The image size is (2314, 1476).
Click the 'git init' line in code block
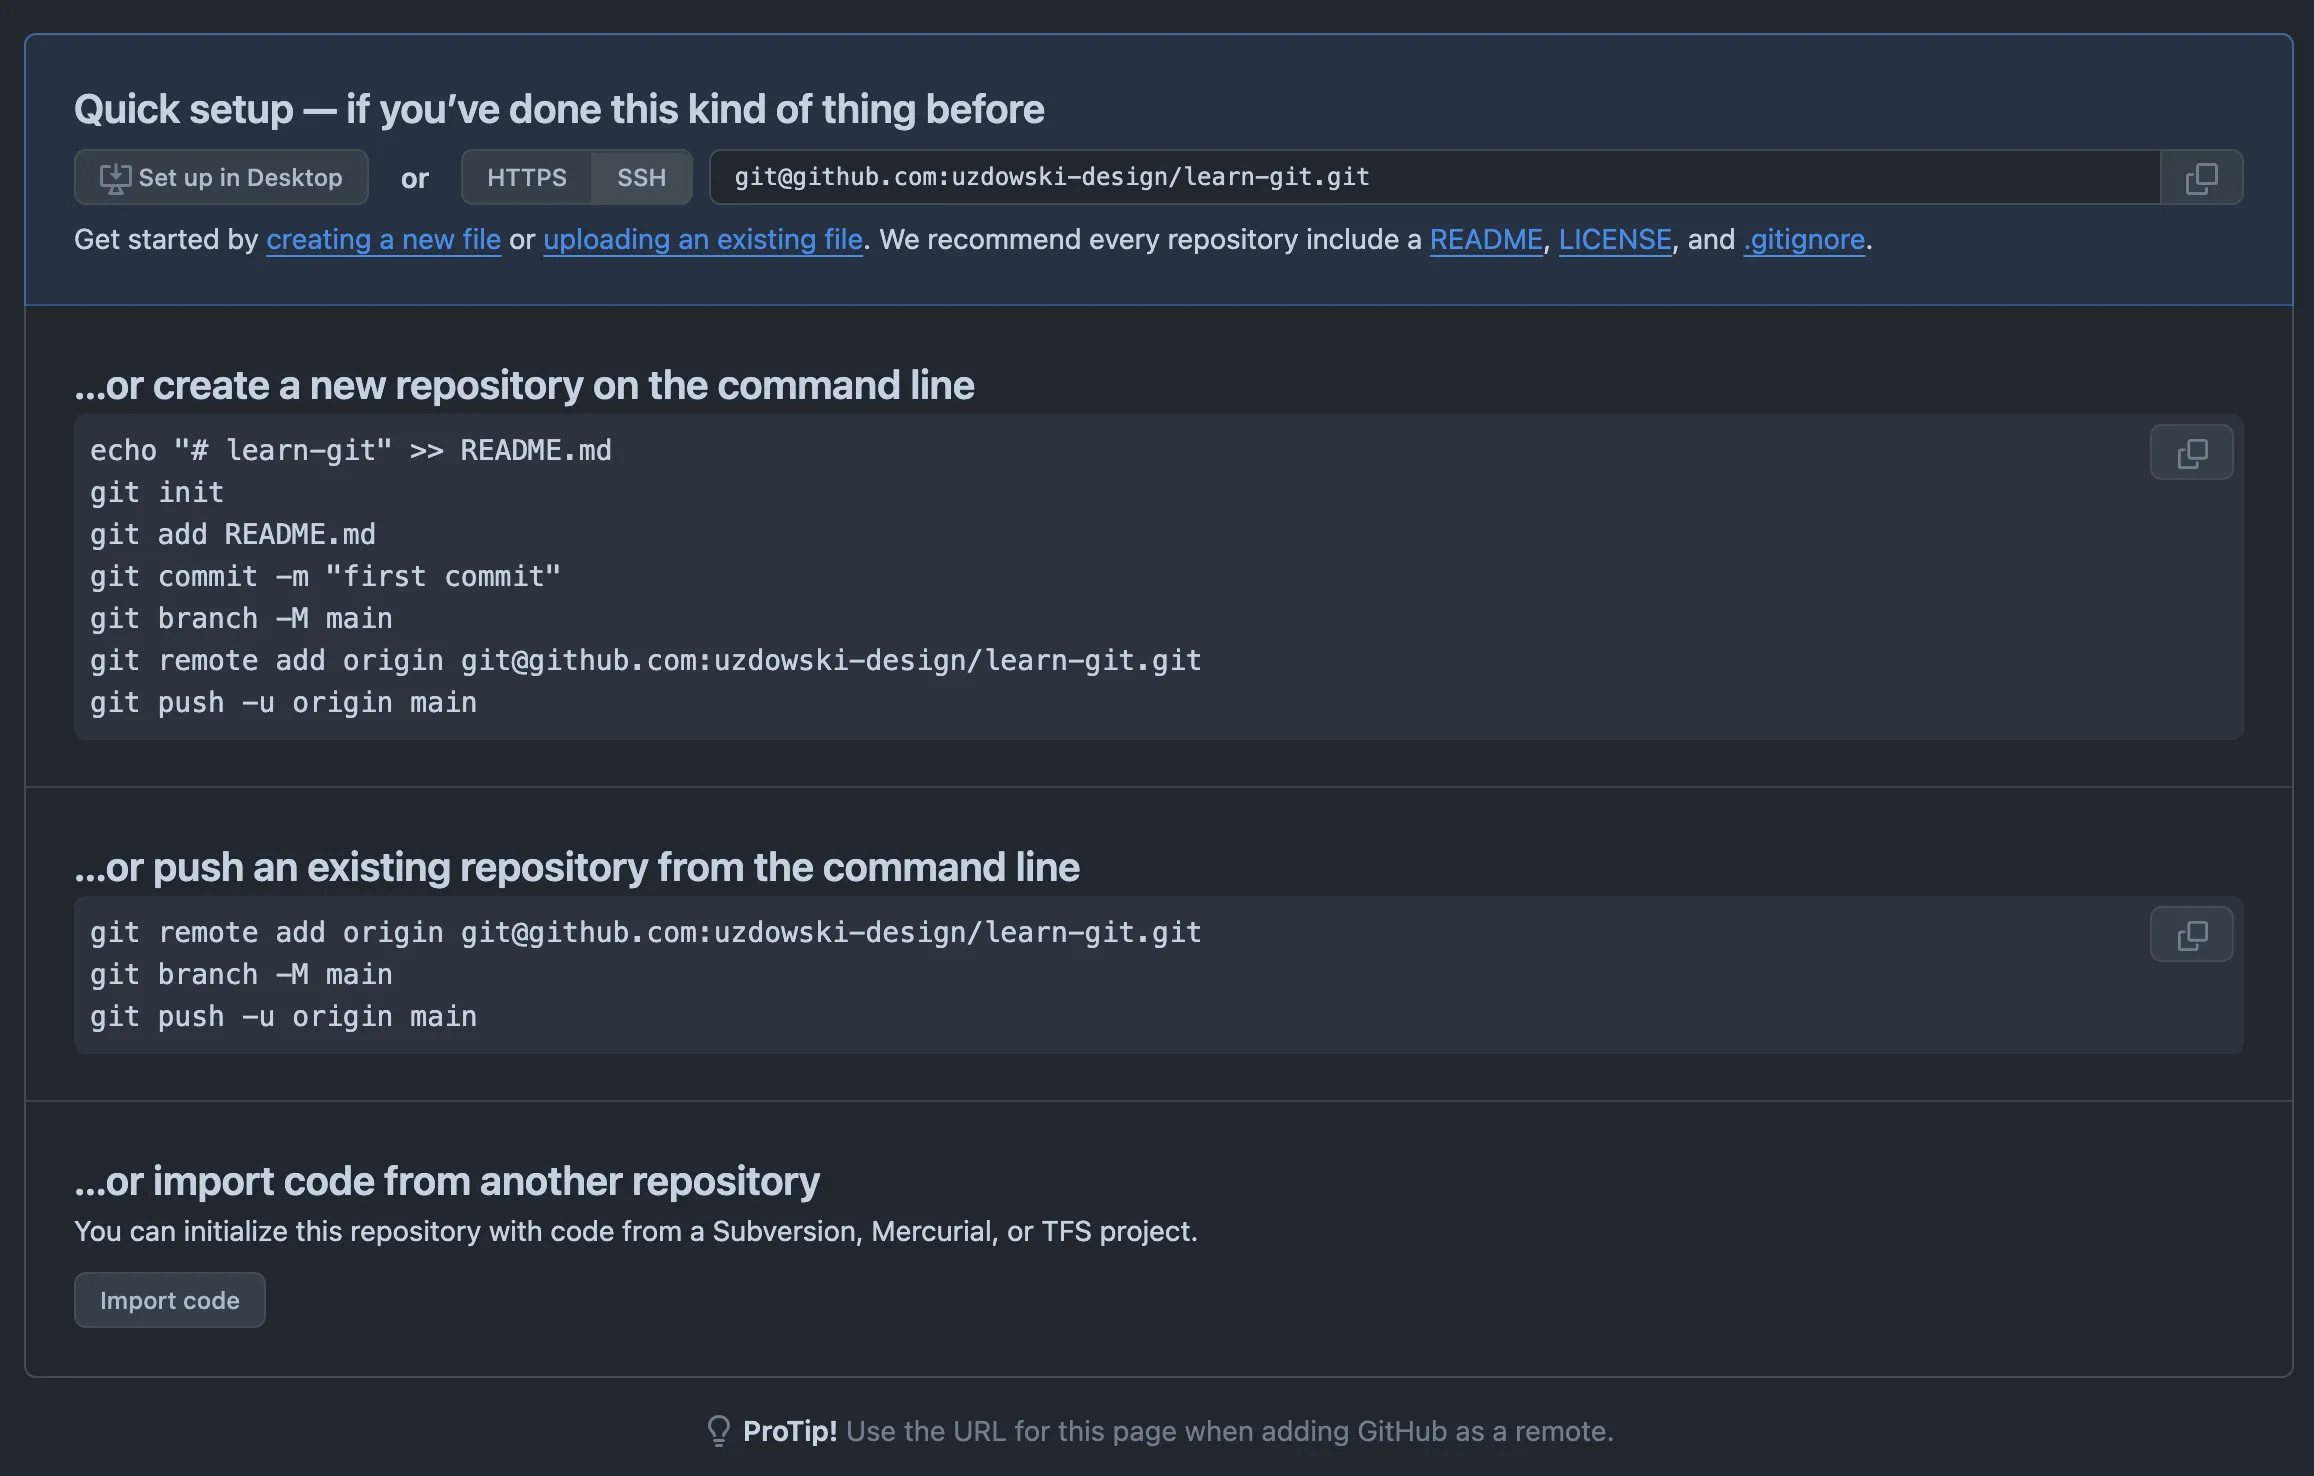click(x=157, y=493)
